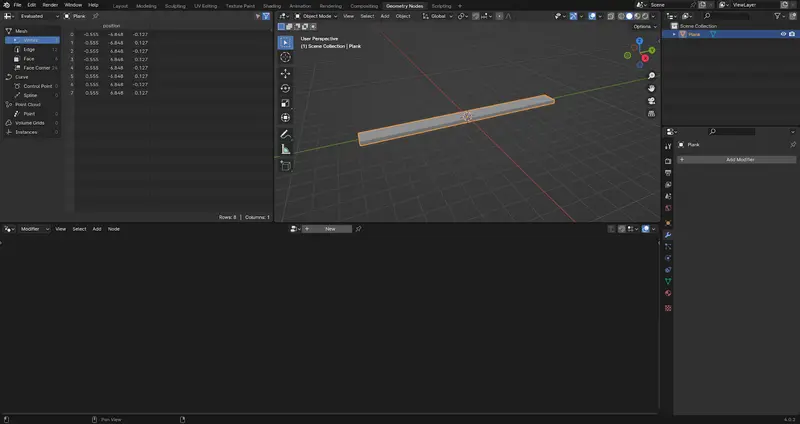Open the Modifier wrench properties tab
The height and width of the screenshot is (424, 800).
[x=667, y=234]
